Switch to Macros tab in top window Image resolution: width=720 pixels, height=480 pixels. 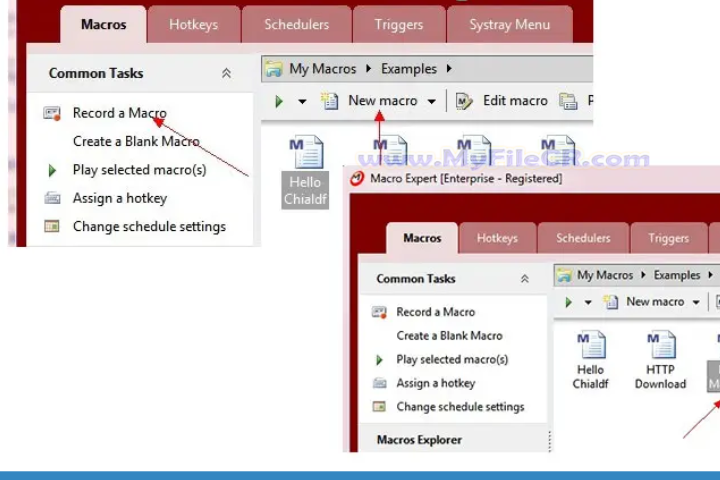pyautogui.click(x=103, y=24)
